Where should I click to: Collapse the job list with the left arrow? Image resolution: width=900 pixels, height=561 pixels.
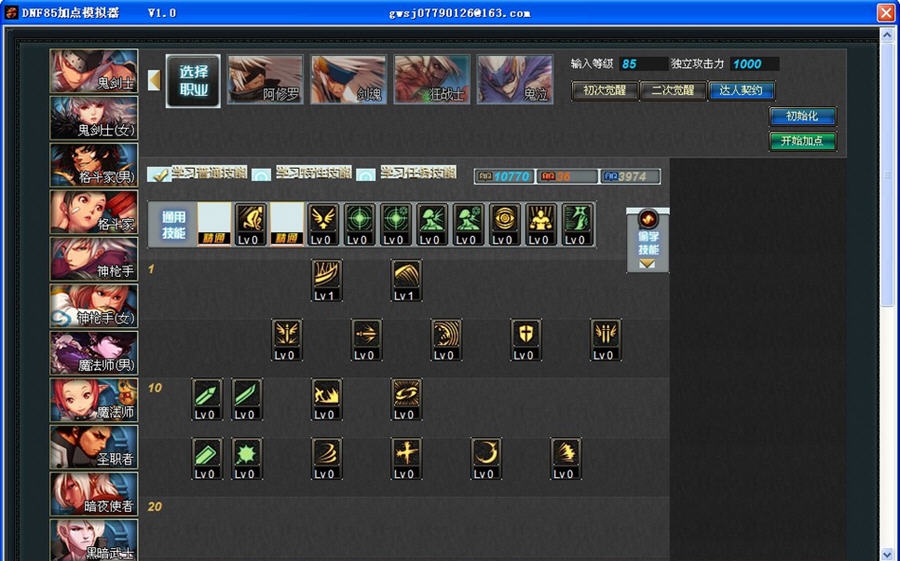(x=154, y=80)
